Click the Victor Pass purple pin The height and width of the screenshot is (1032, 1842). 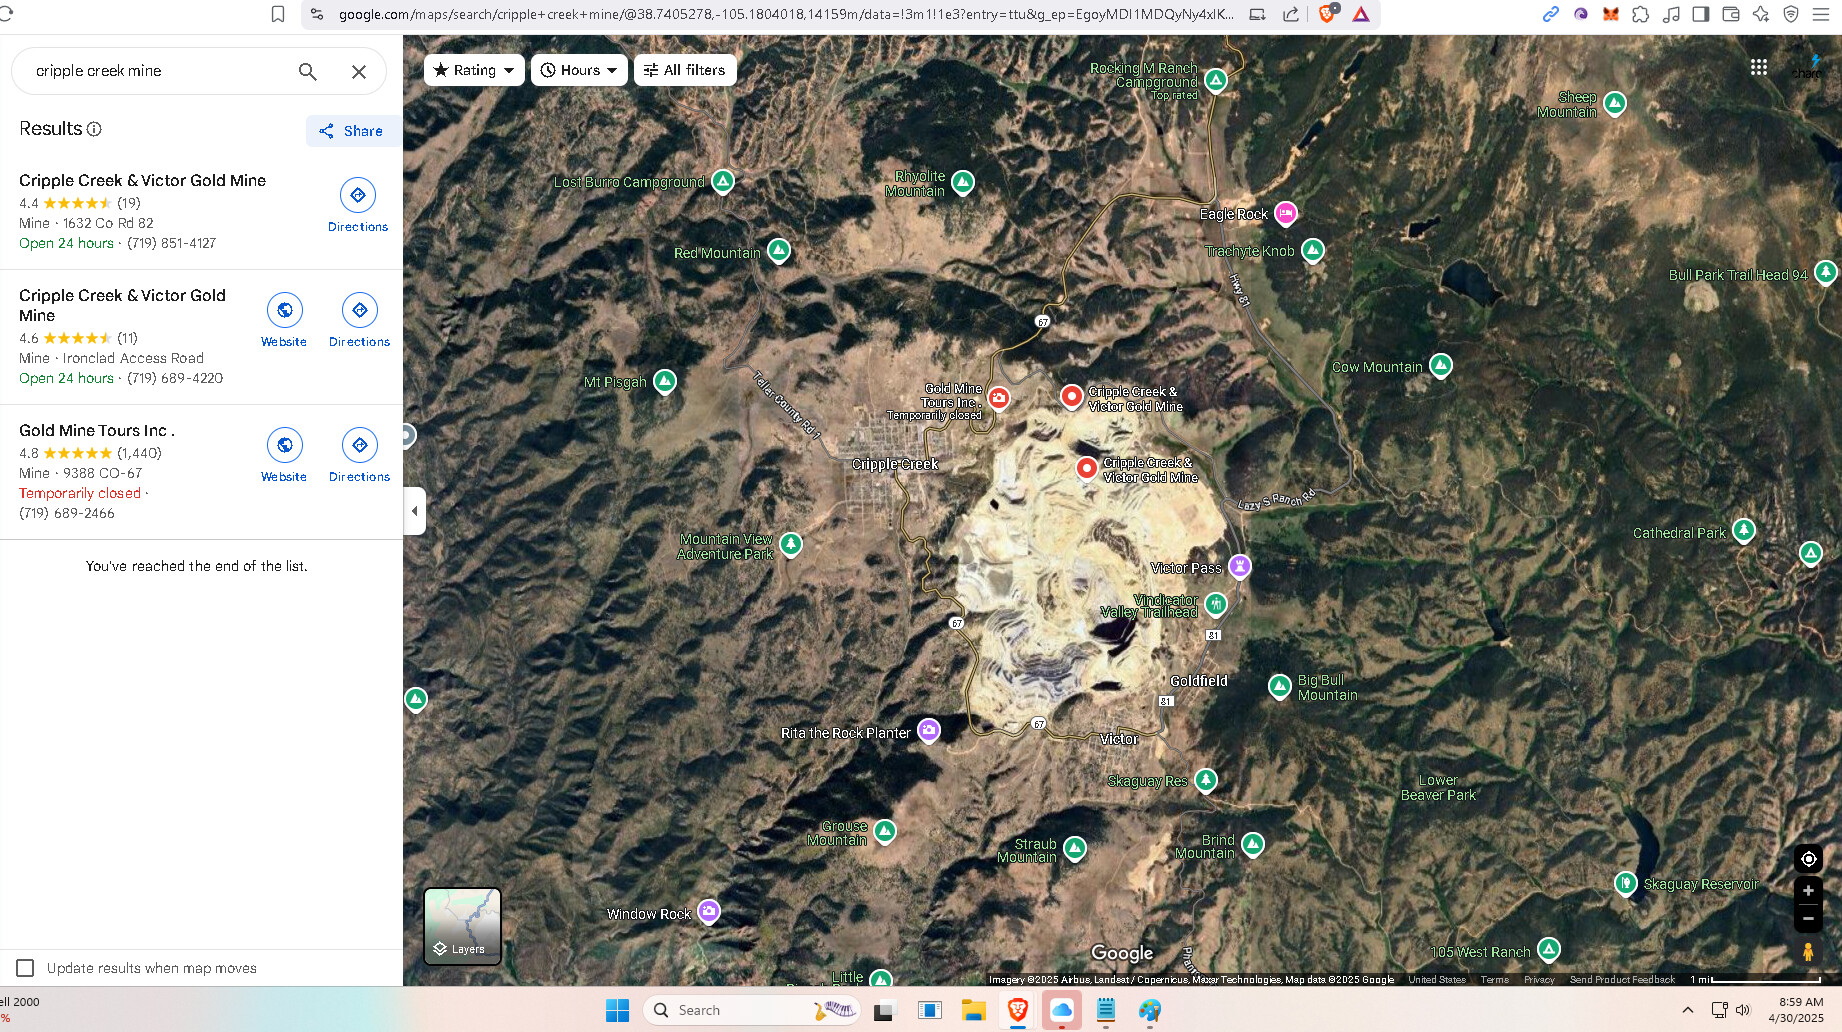1240,567
